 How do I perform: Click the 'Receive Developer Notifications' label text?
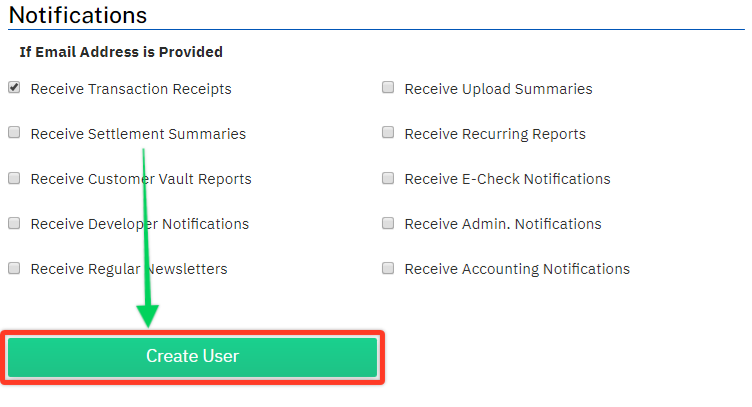point(140,224)
